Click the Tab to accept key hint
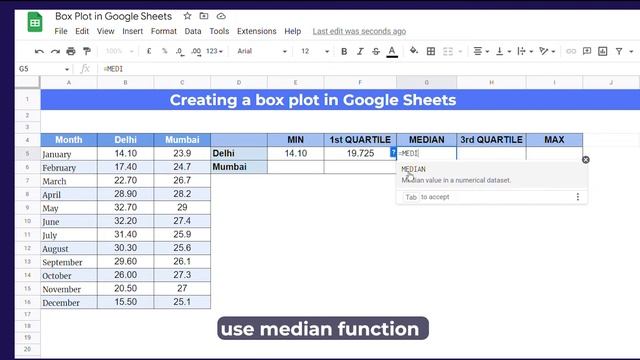Viewport: 640px width, 360px height. (411, 197)
